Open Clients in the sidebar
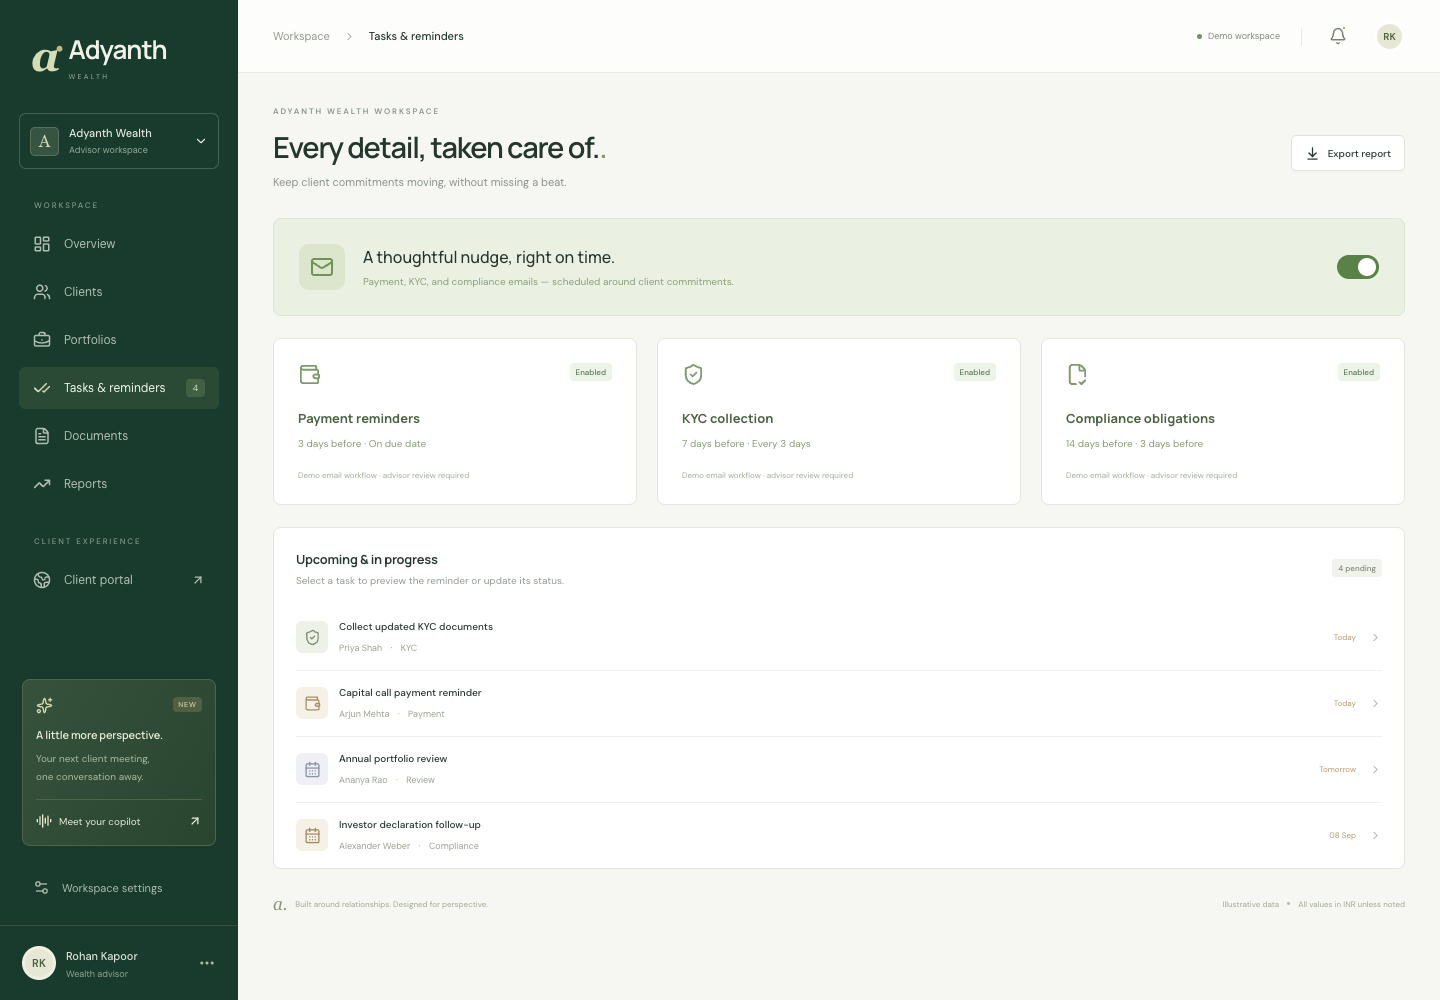1440x1000 pixels. point(119,292)
